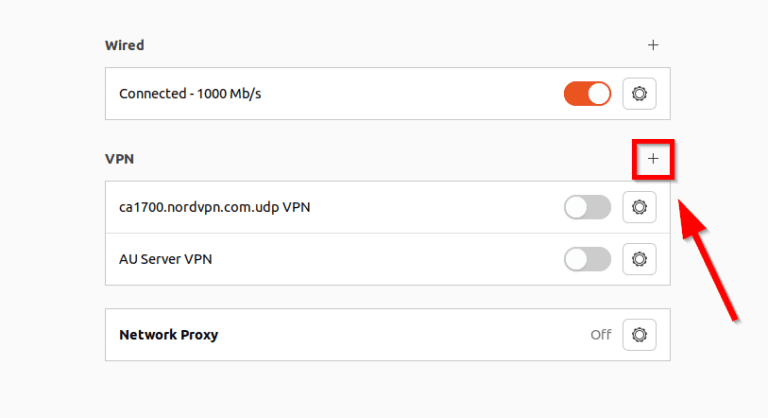Click the Network Proxy "Off" status
768x418 pixels.
point(600,335)
